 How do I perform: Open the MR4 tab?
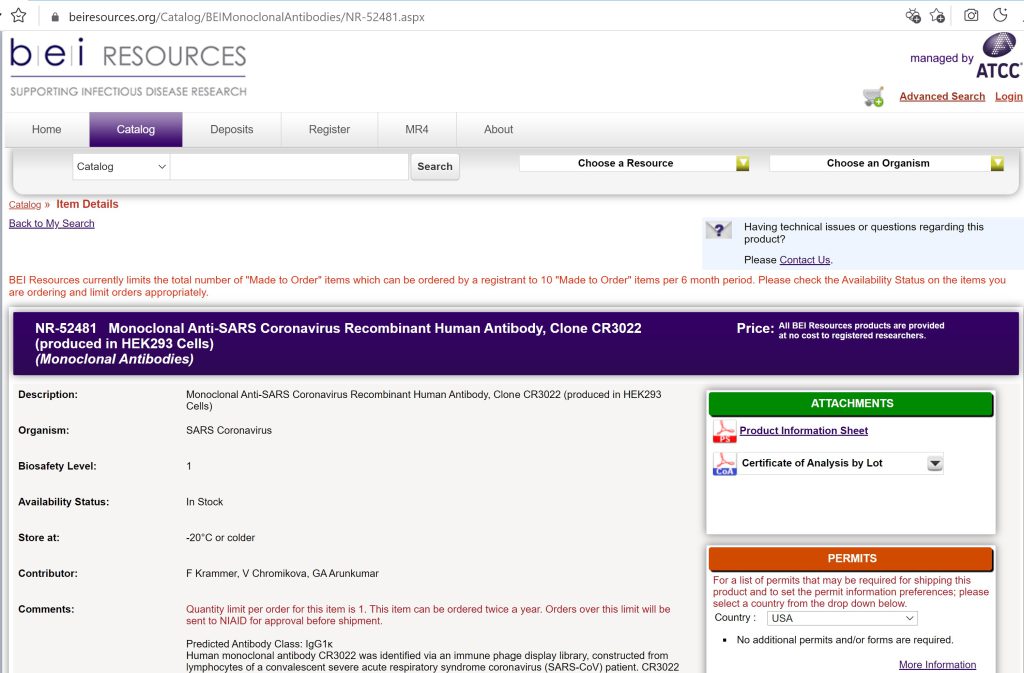click(x=417, y=129)
